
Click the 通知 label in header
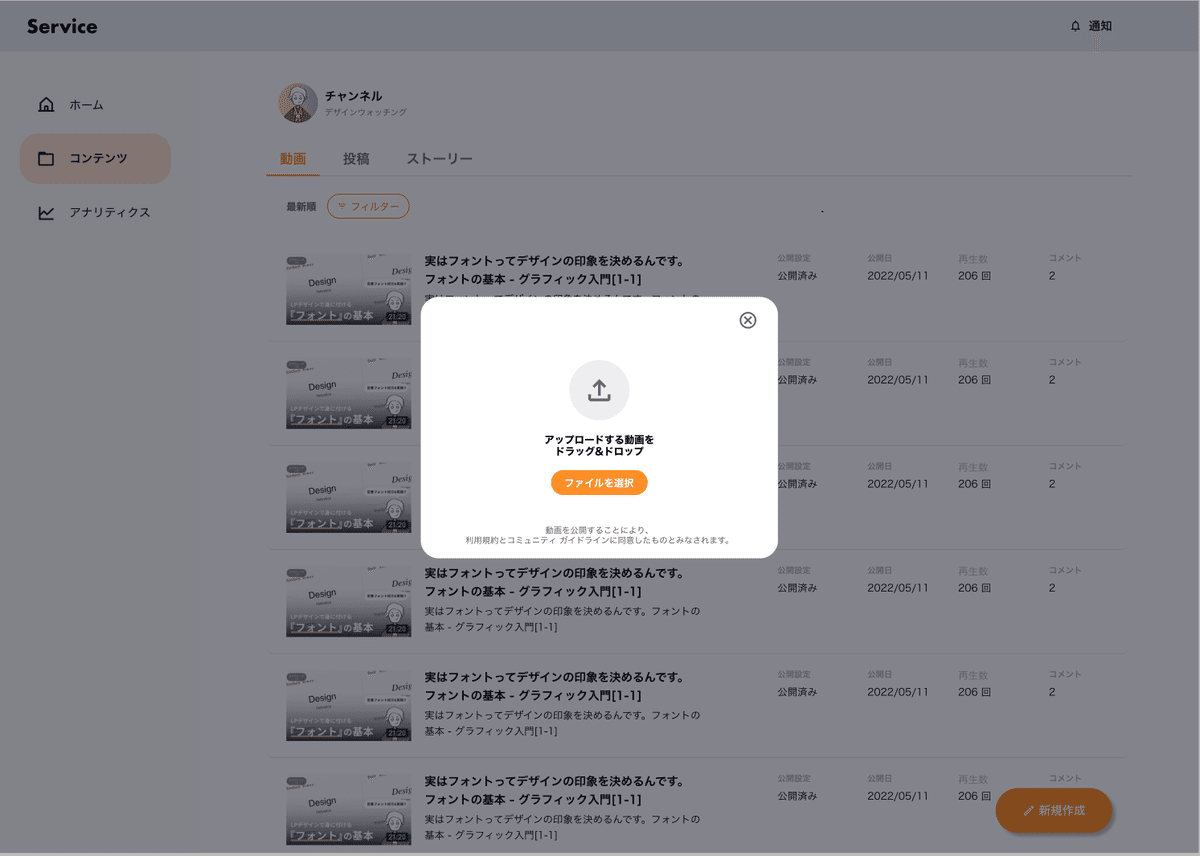(x=1100, y=26)
